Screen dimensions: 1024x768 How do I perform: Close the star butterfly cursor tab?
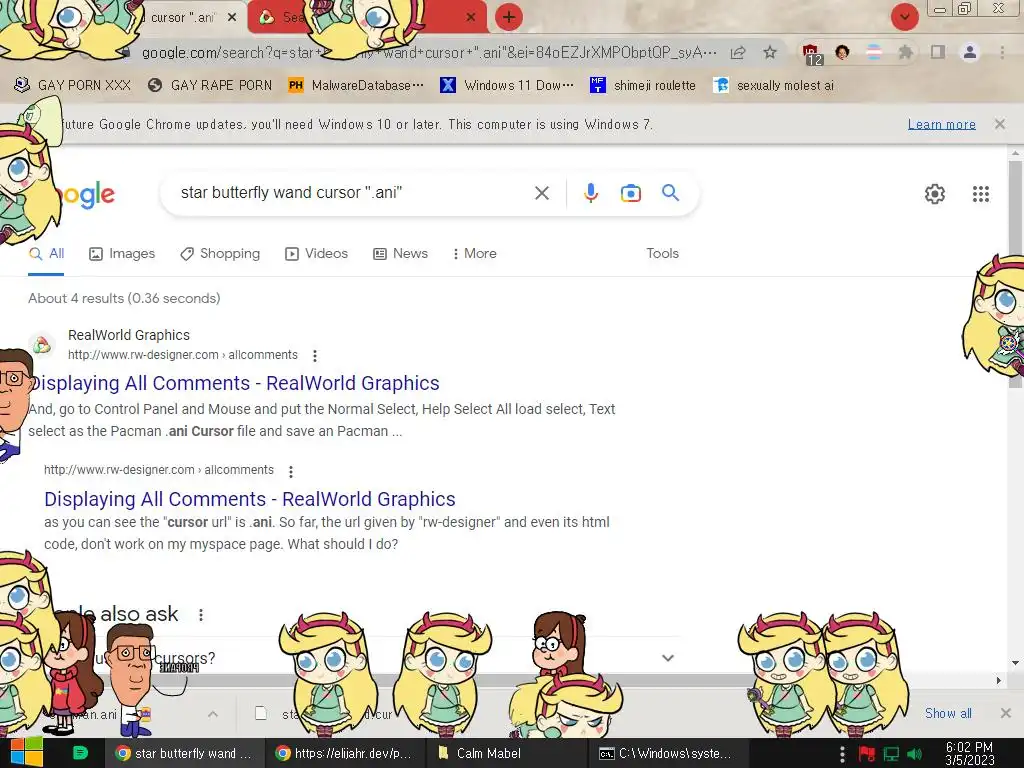pyautogui.click(x=232, y=18)
